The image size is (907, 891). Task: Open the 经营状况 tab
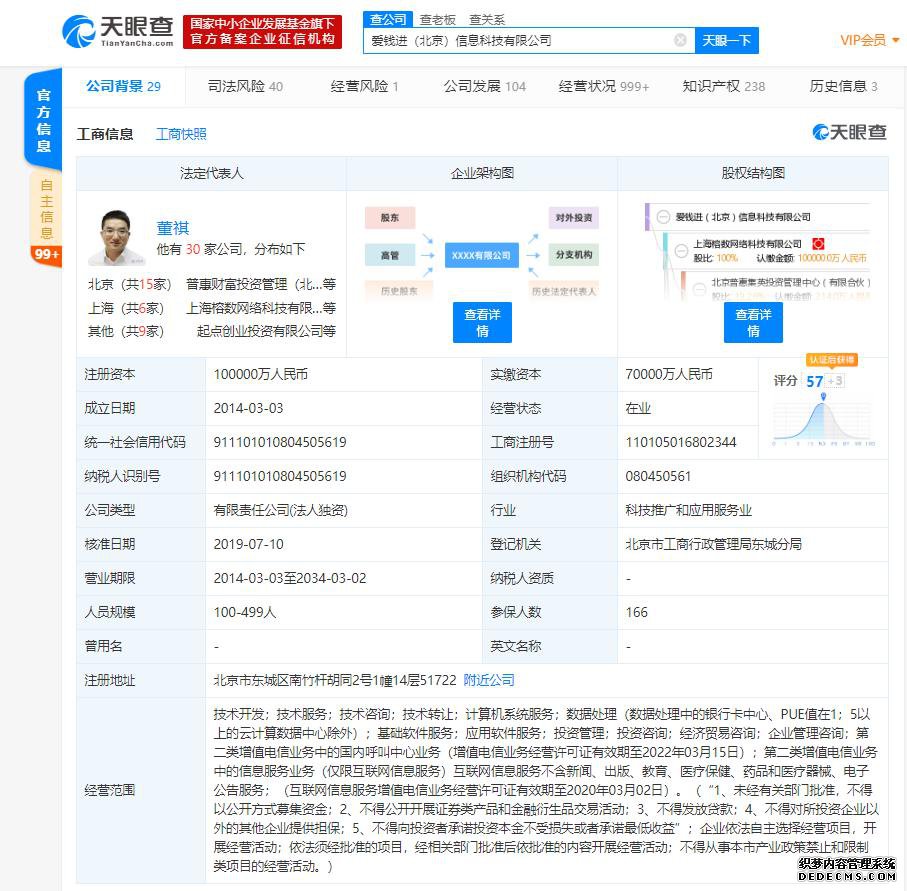603,86
